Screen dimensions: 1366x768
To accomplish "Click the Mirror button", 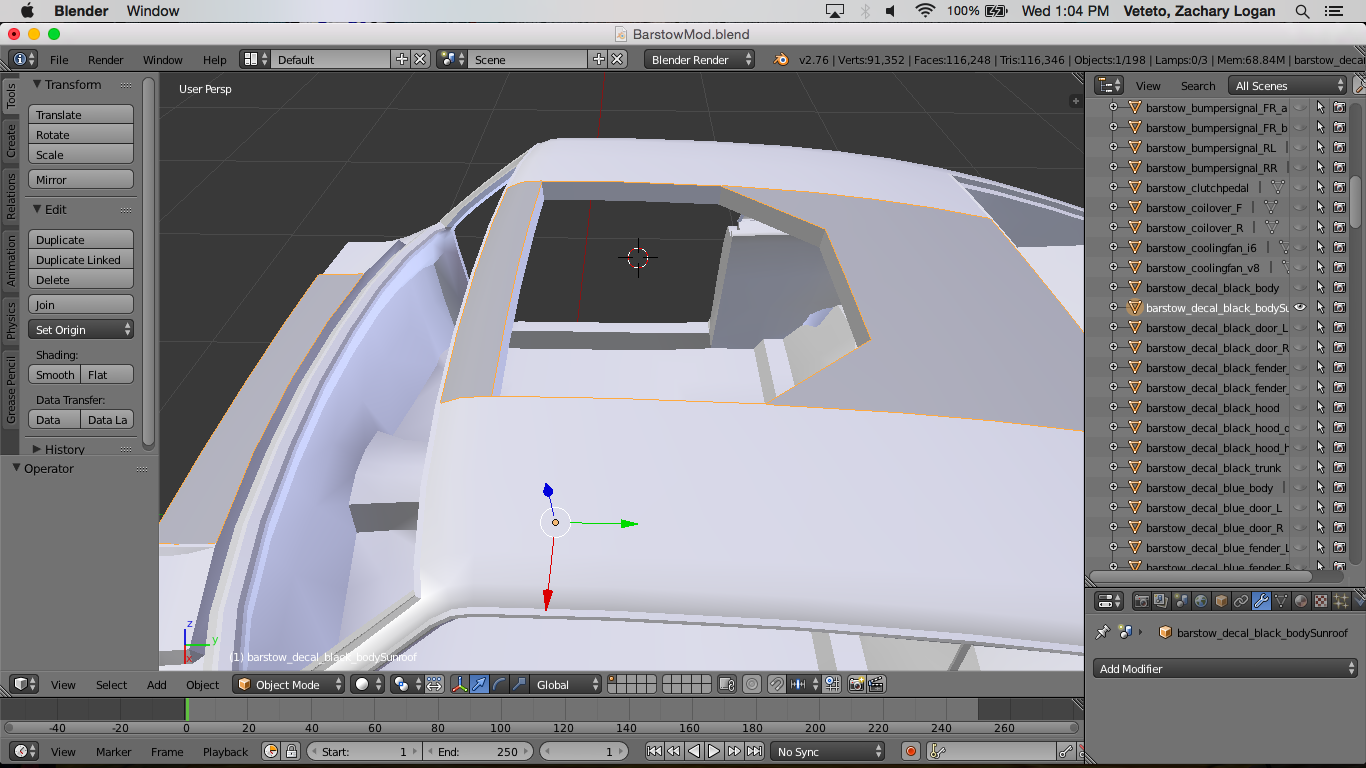I will click(81, 179).
